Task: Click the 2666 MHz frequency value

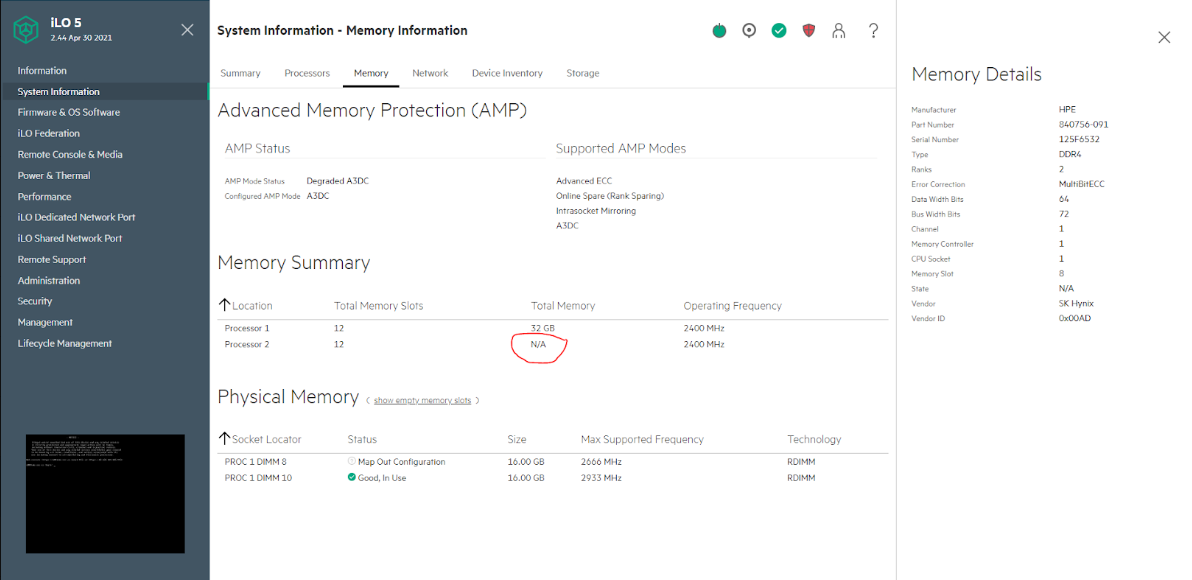Action: [x=601, y=461]
